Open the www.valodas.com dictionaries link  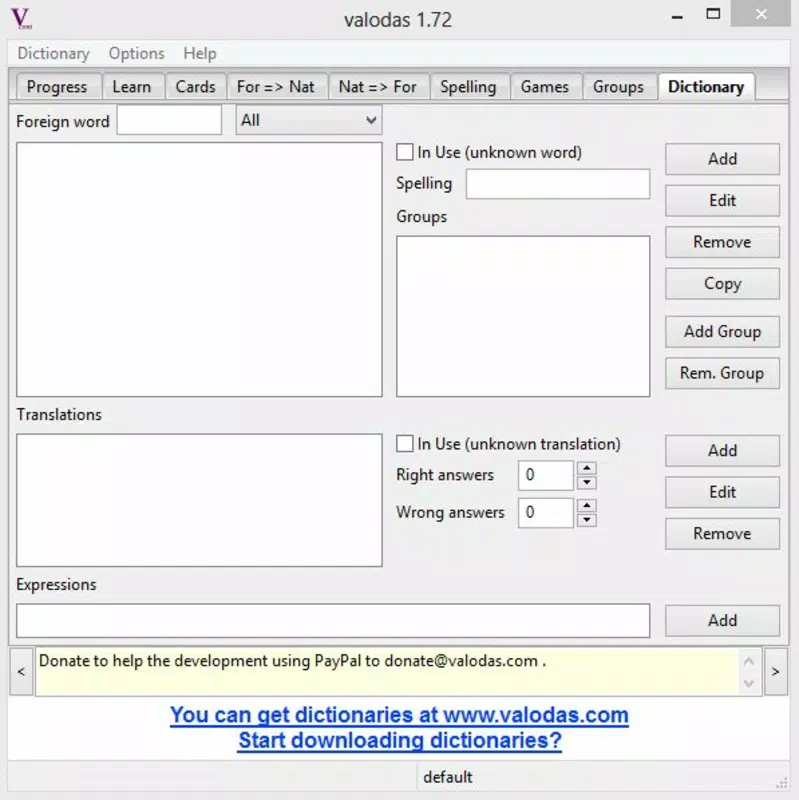pyautogui.click(x=399, y=715)
